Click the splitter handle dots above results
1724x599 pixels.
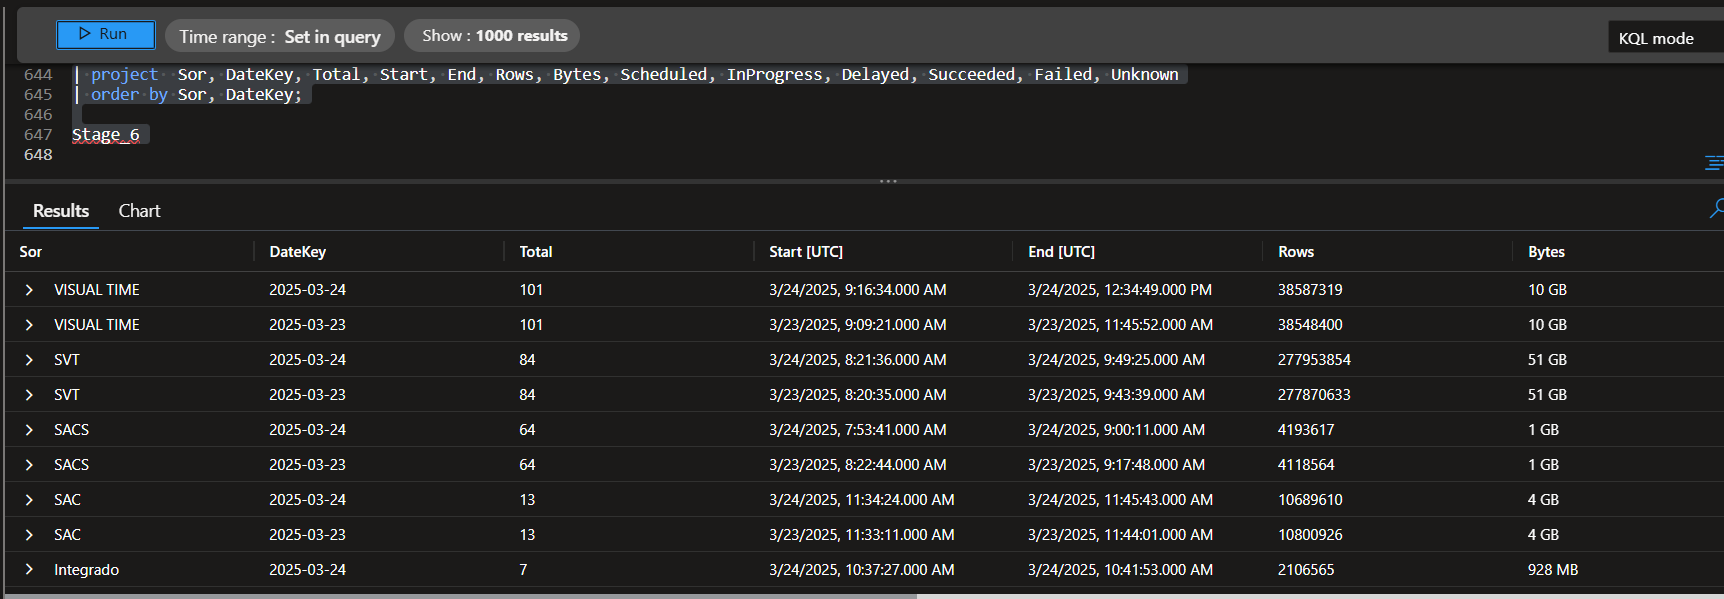(888, 181)
